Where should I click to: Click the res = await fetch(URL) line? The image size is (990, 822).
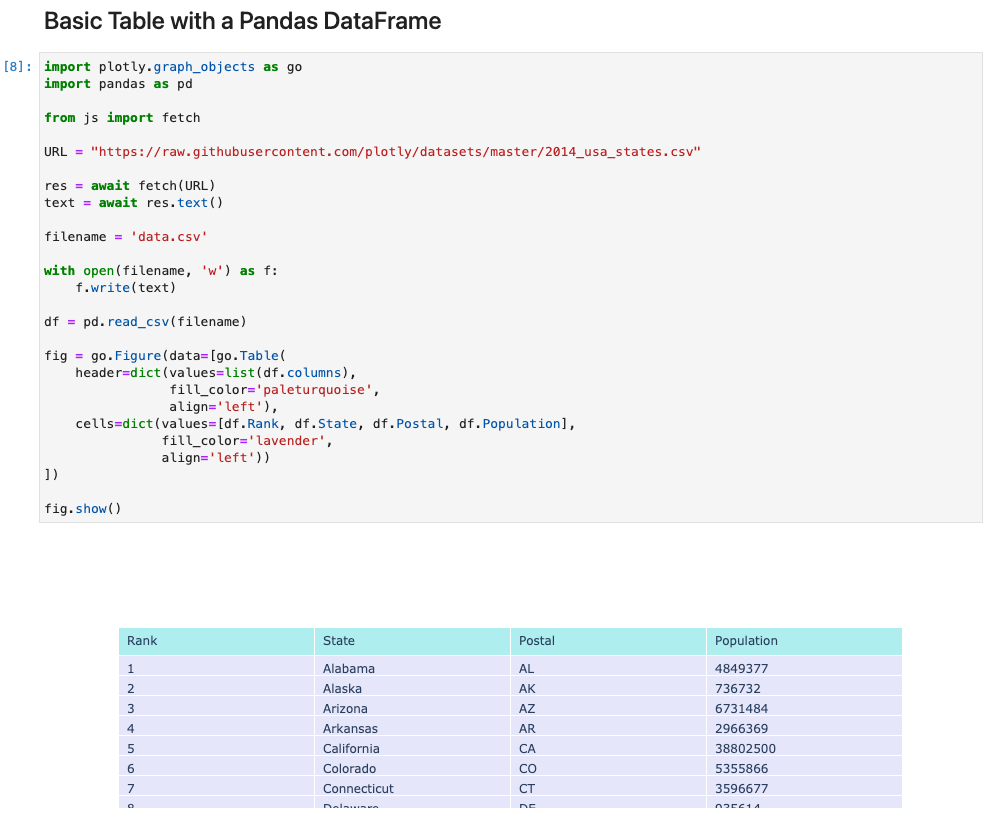pos(130,186)
